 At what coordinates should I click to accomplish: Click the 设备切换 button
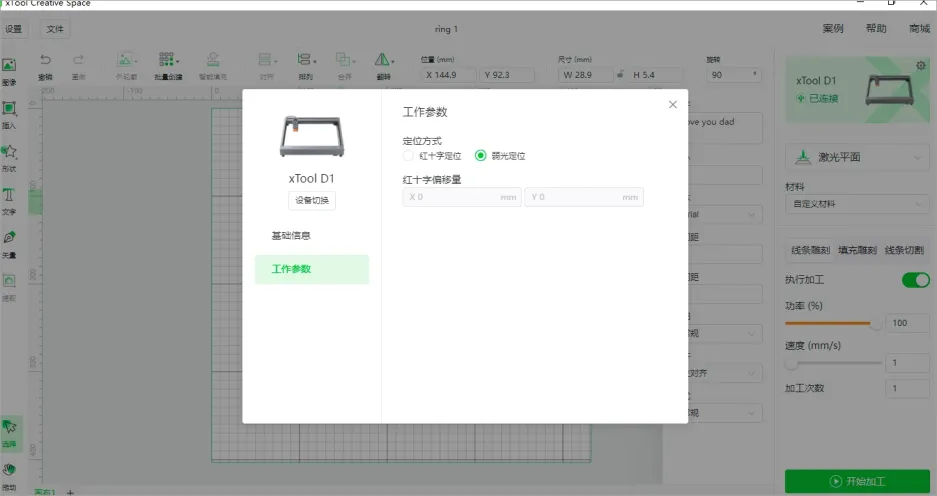pos(312,200)
